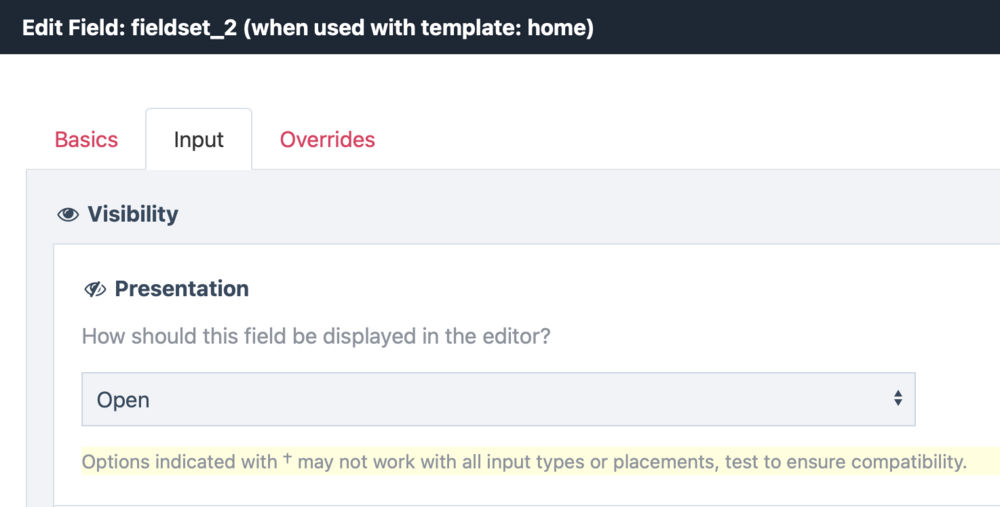Image resolution: width=1000 pixels, height=507 pixels.
Task: Click the dagger symbol in the yellow note
Action: coord(288,459)
